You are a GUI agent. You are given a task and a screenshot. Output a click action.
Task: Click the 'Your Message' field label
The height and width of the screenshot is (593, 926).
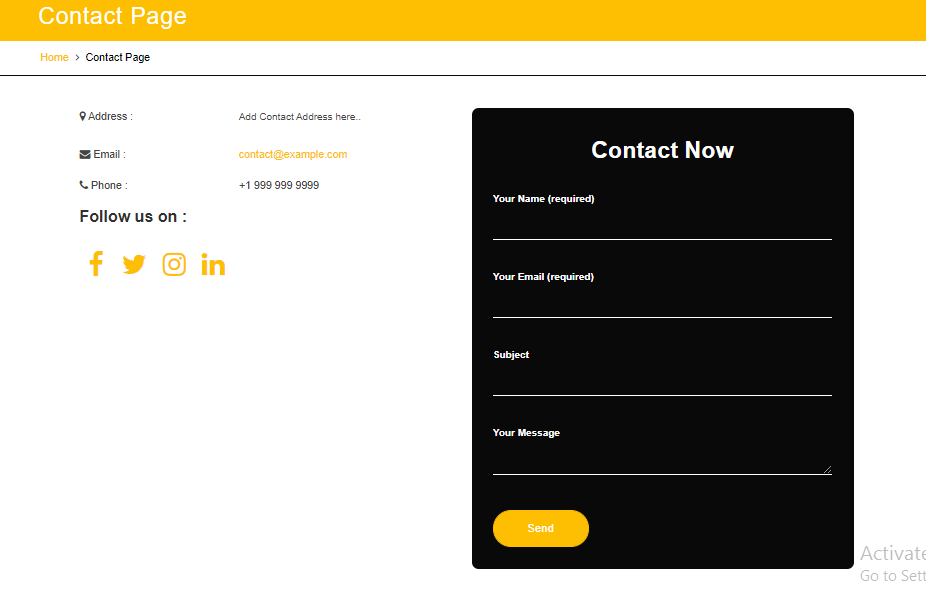point(526,433)
